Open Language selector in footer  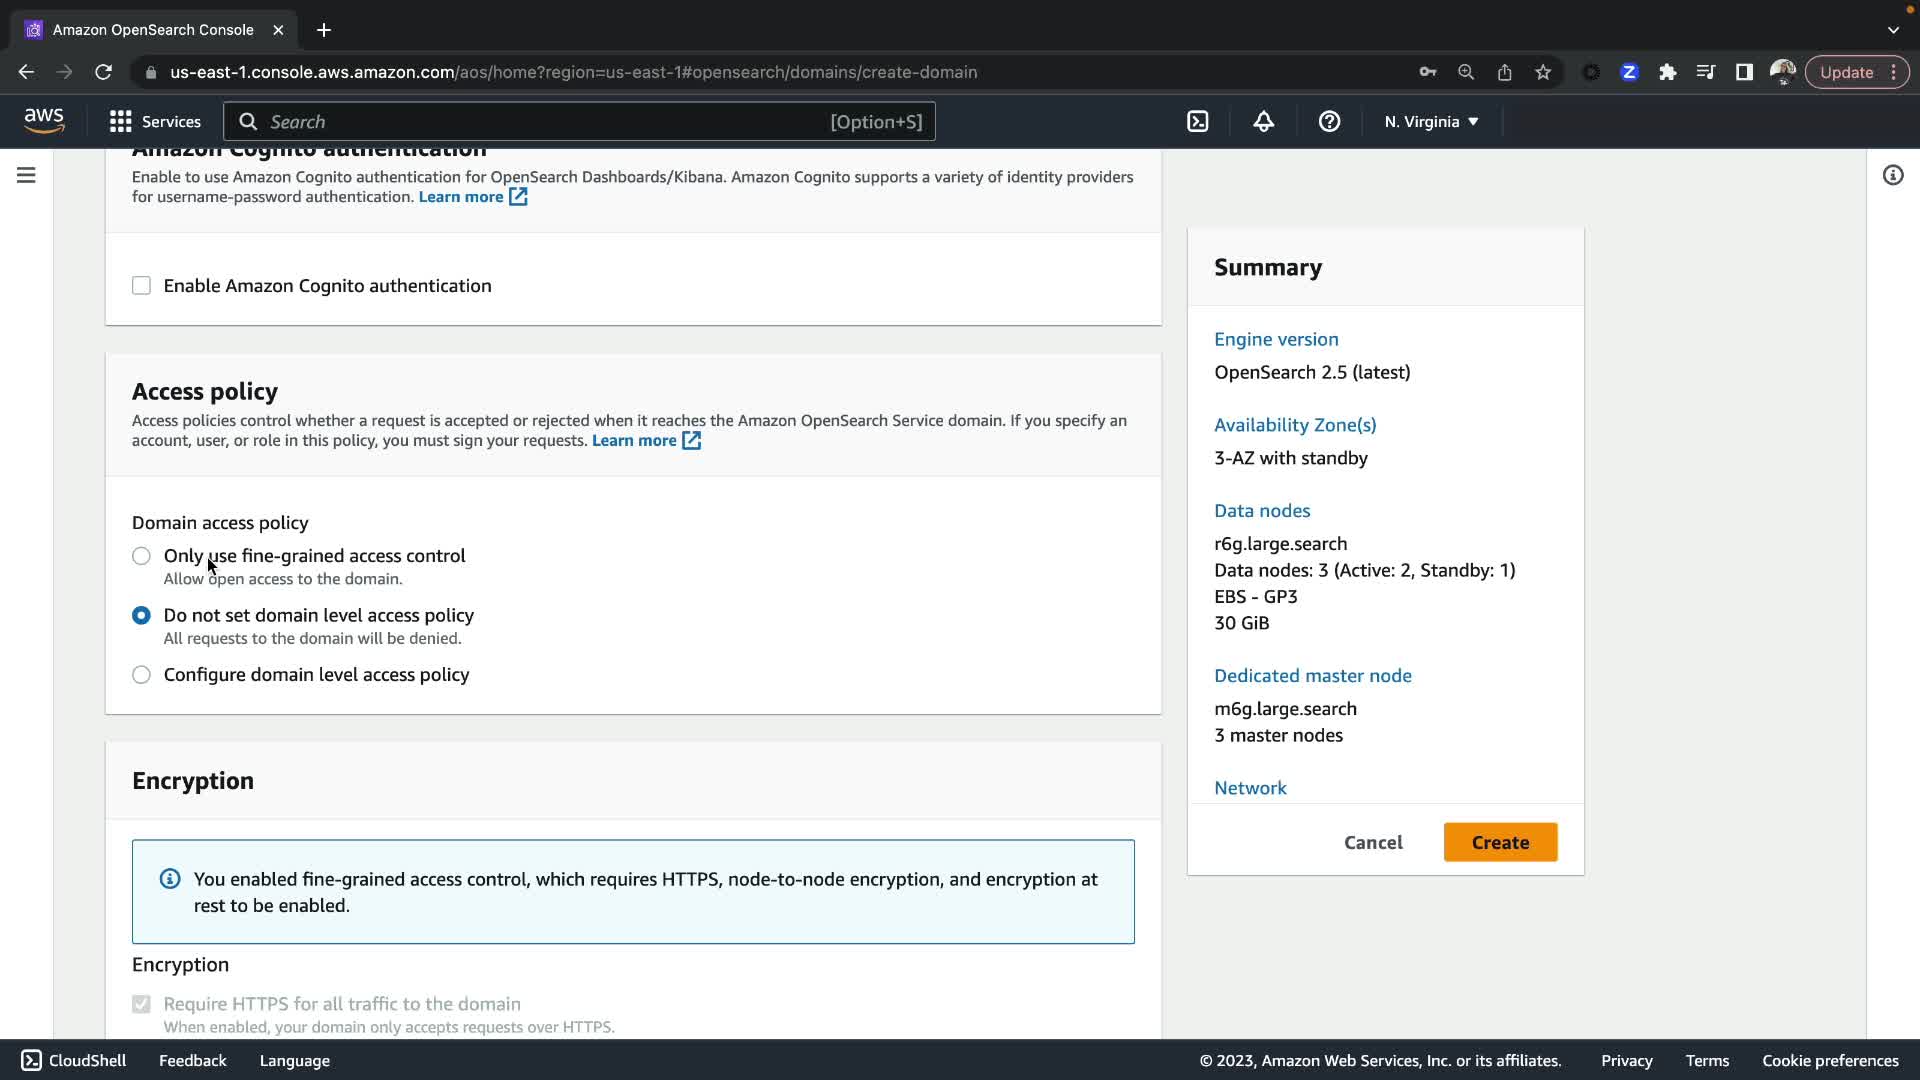pyautogui.click(x=294, y=1061)
